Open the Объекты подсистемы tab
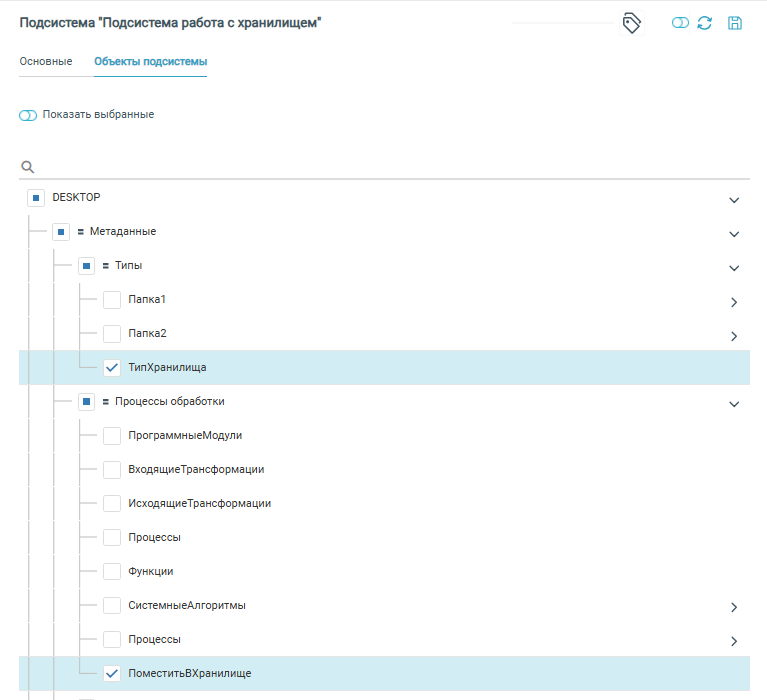The width and height of the screenshot is (767, 700). coord(150,62)
